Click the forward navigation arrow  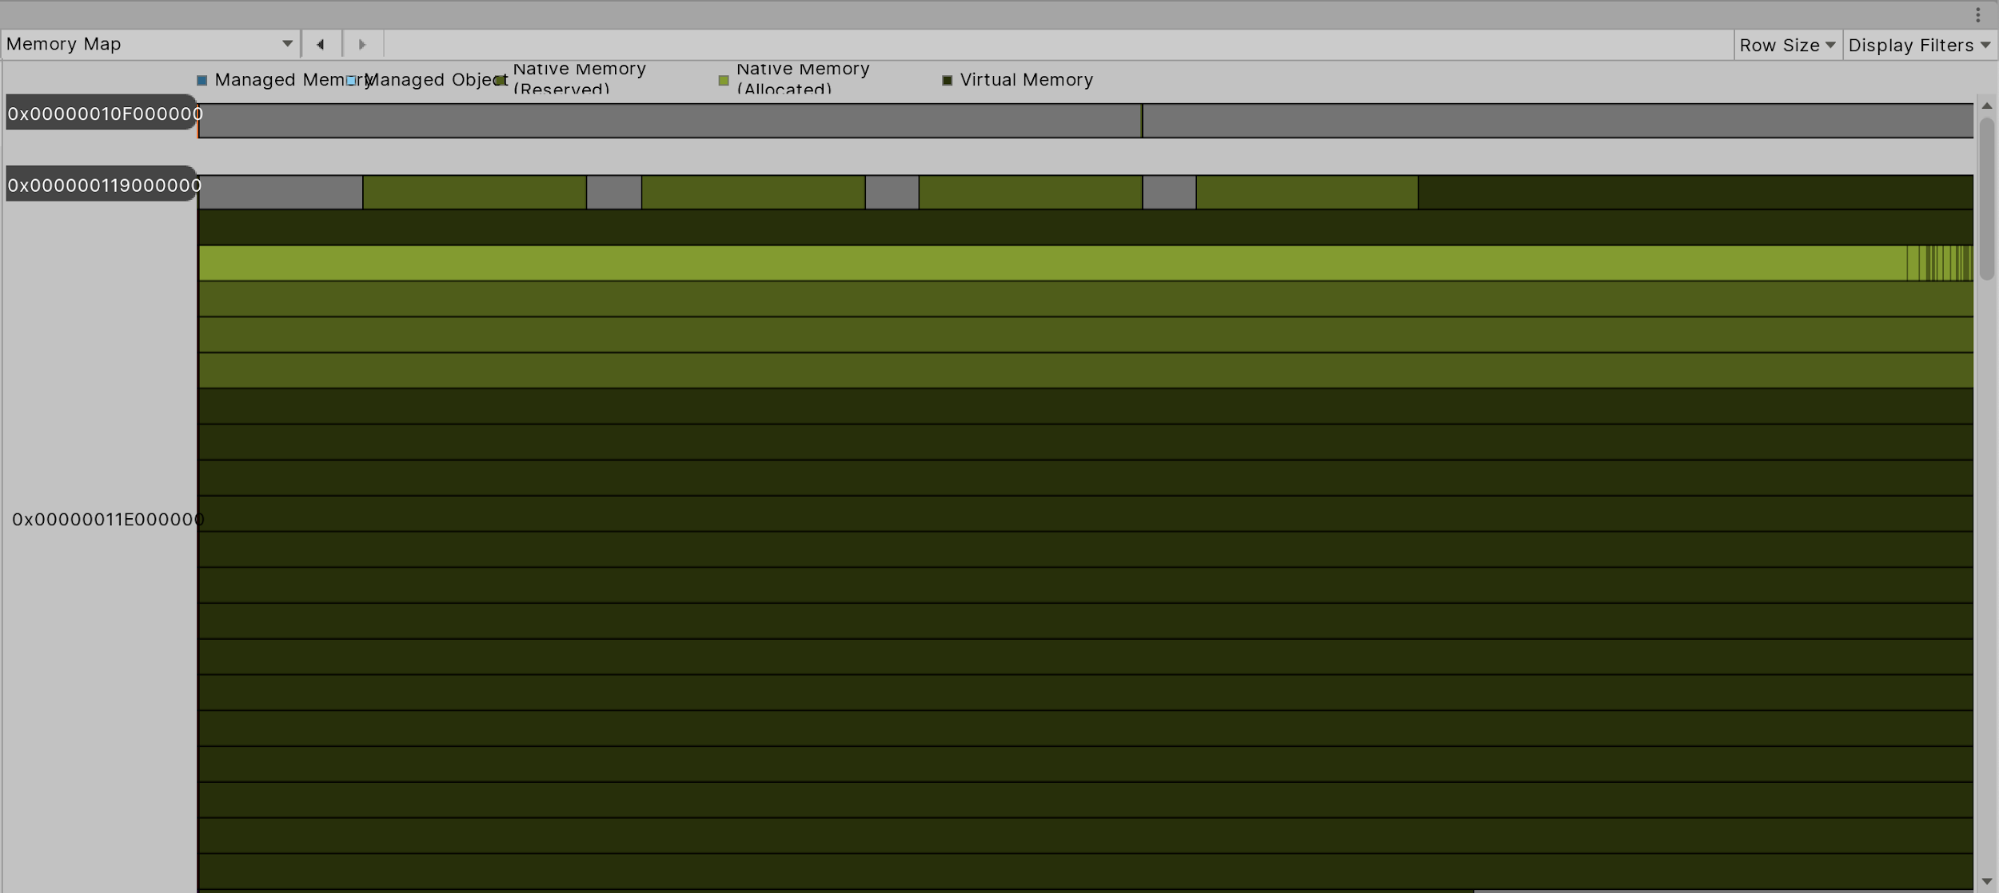point(362,44)
